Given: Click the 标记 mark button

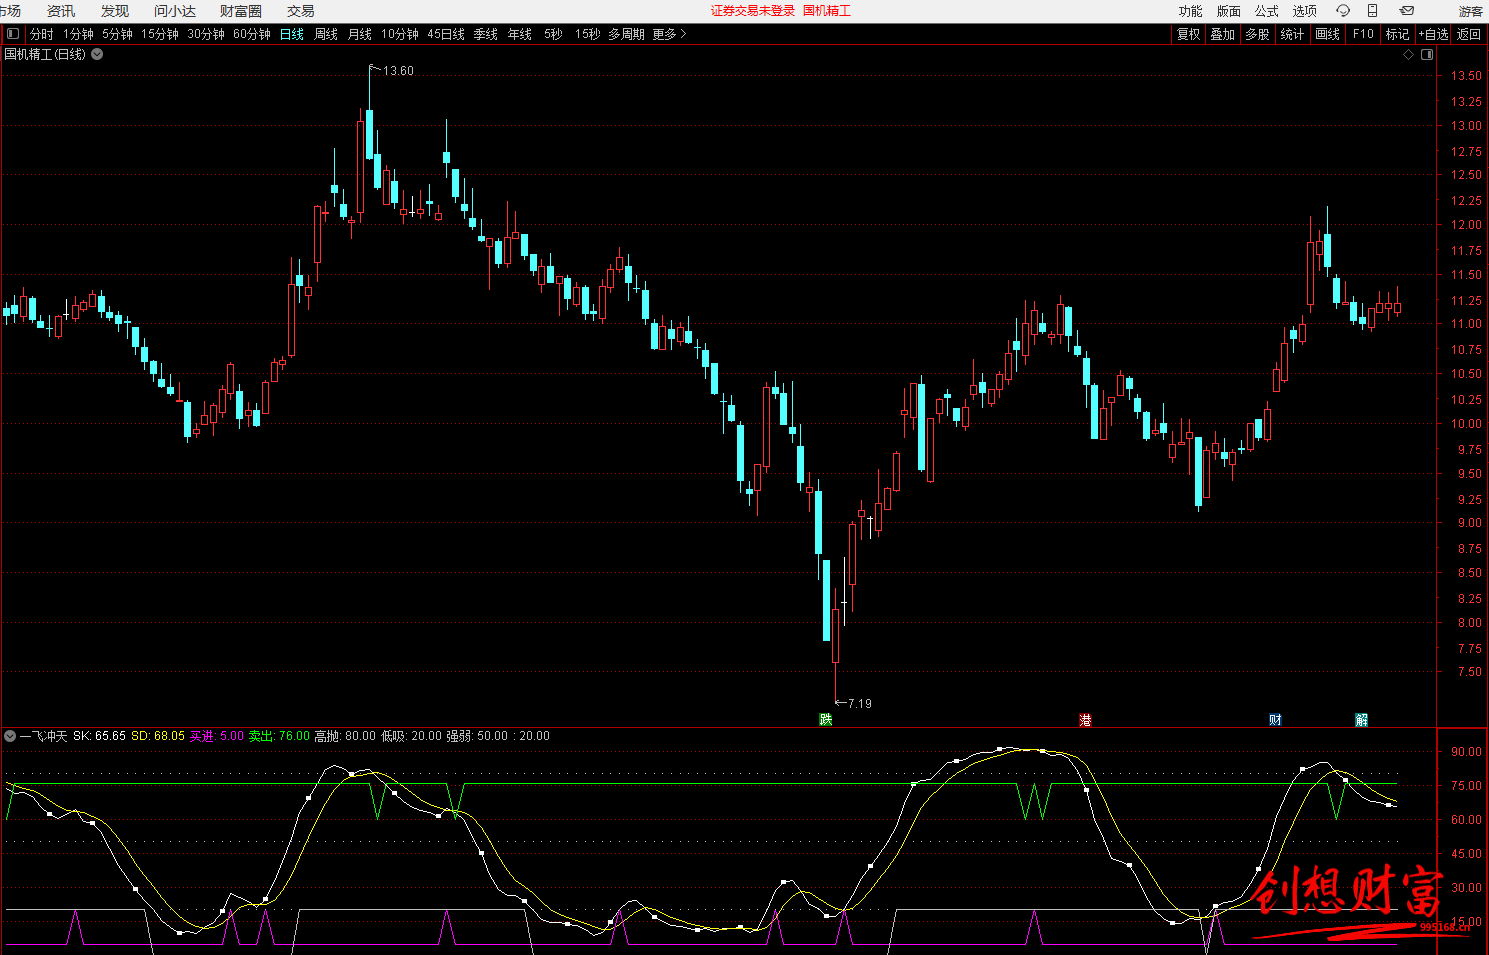Looking at the screenshot, I should 1397,34.
